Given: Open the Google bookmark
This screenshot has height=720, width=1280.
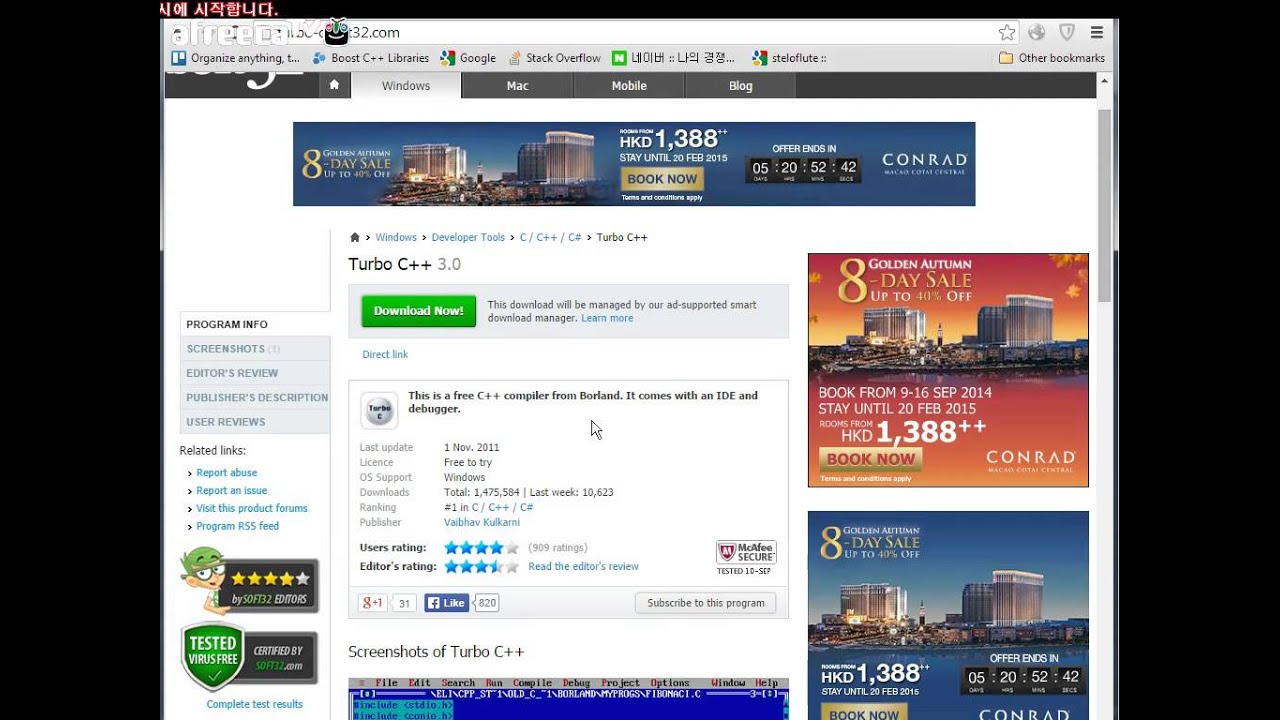Looking at the screenshot, I should point(468,58).
